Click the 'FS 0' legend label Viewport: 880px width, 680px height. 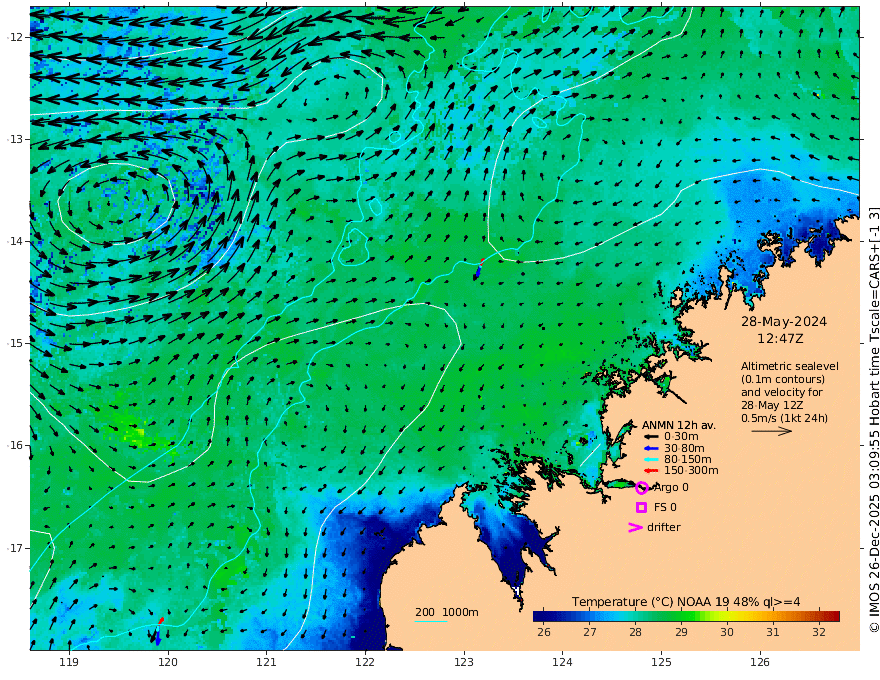click(665, 507)
